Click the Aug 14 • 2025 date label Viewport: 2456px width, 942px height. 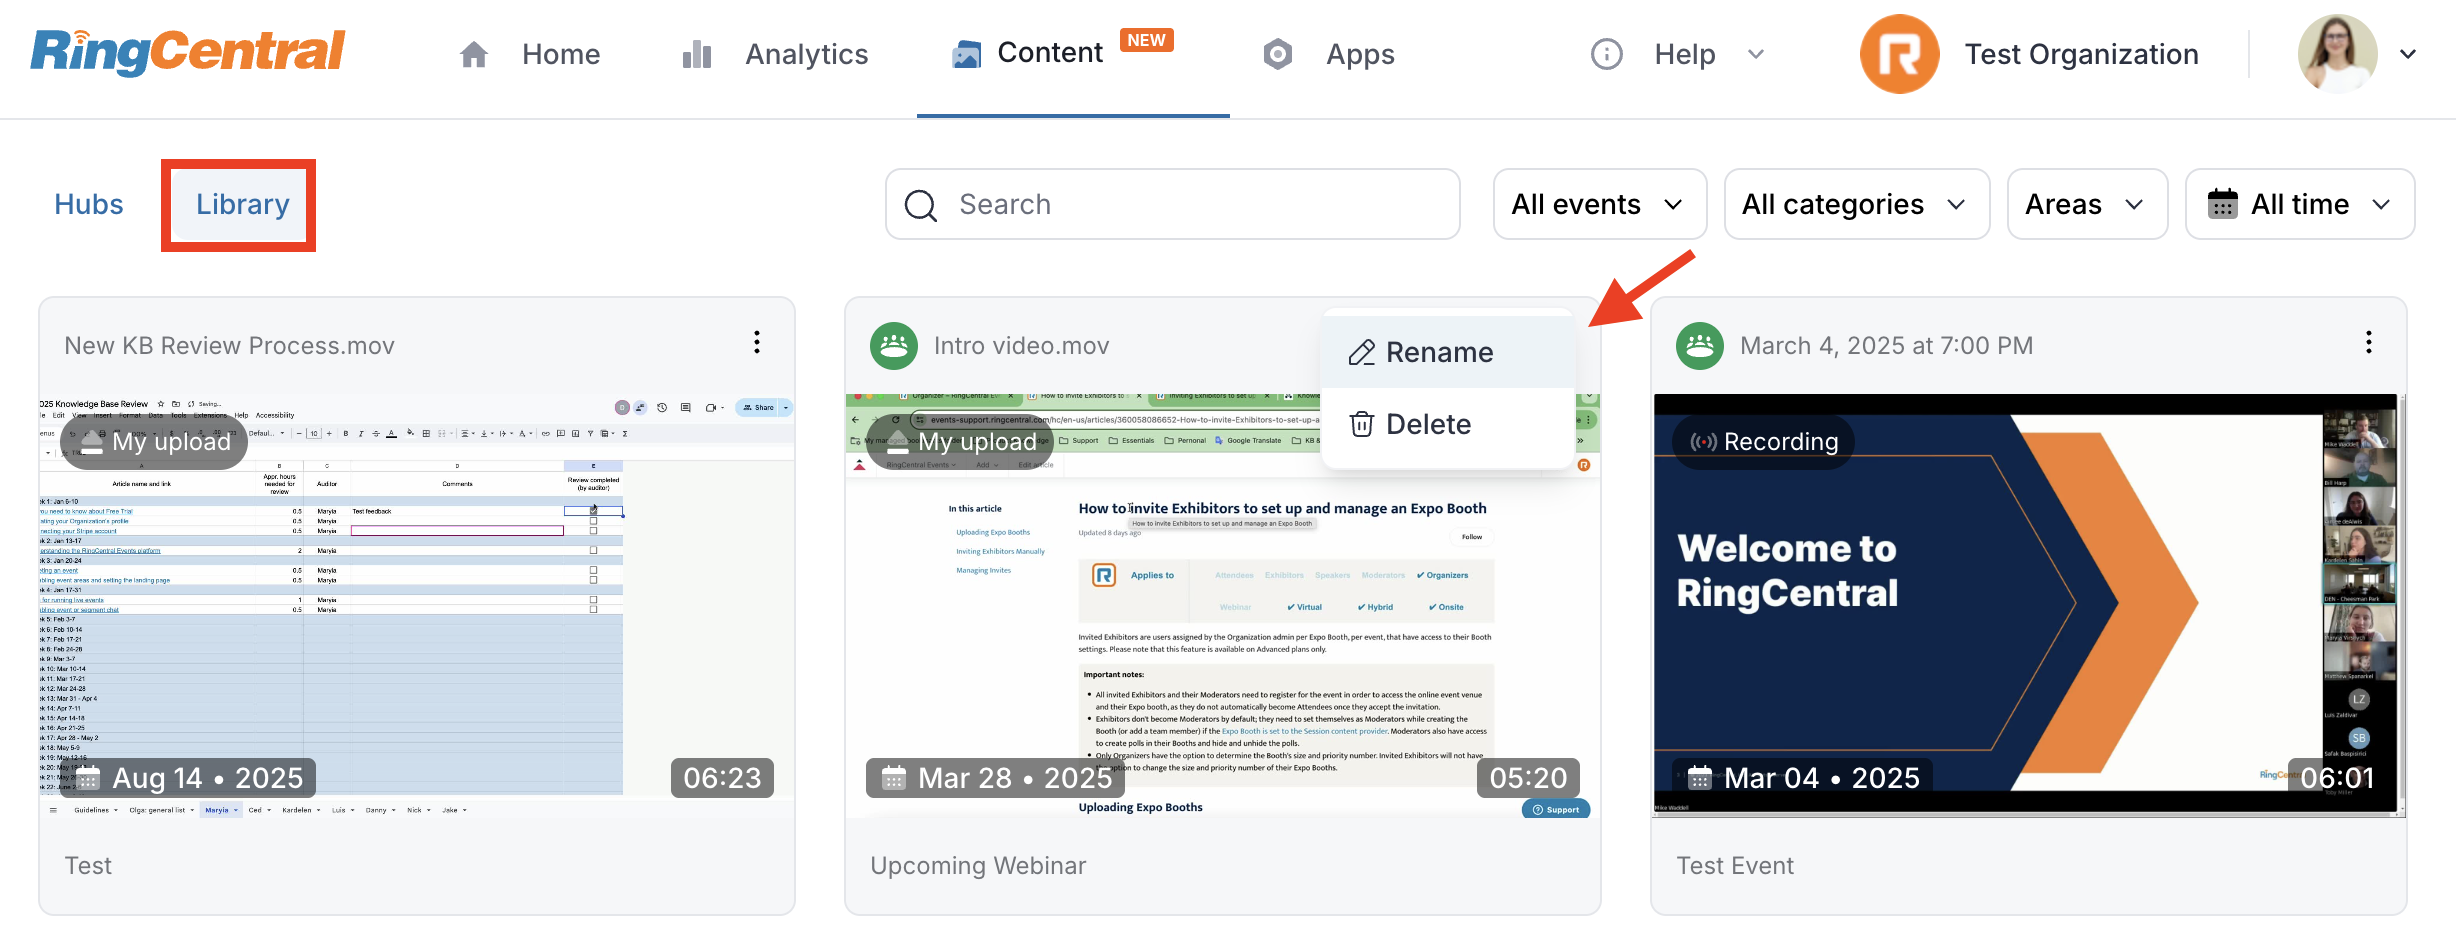pyautogui.click(x=190, y=778)
